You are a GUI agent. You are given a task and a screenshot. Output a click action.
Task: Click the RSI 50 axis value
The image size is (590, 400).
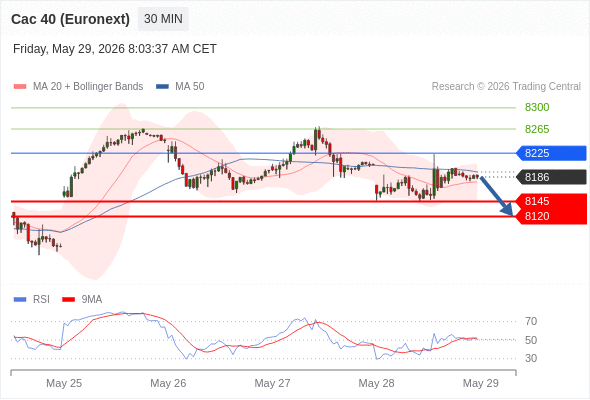click(x=531, y=340)
